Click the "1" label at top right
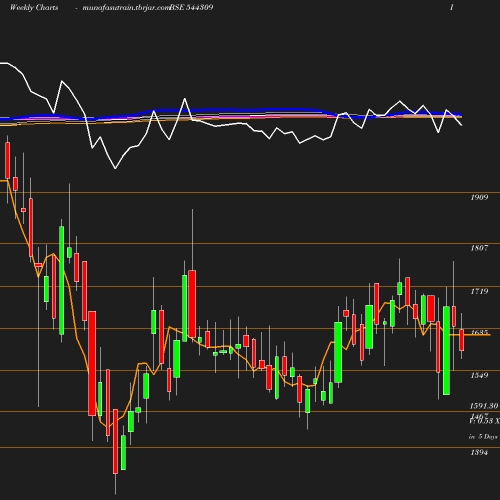This screenshot has width=500, height=500. coord(452,8)
